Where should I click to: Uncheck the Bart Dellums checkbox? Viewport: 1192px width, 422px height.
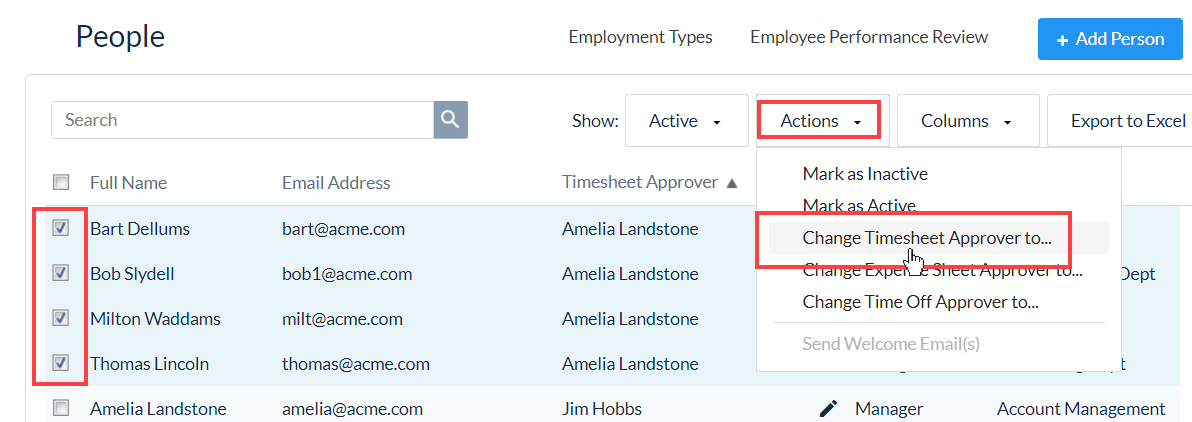pos(61,228)
